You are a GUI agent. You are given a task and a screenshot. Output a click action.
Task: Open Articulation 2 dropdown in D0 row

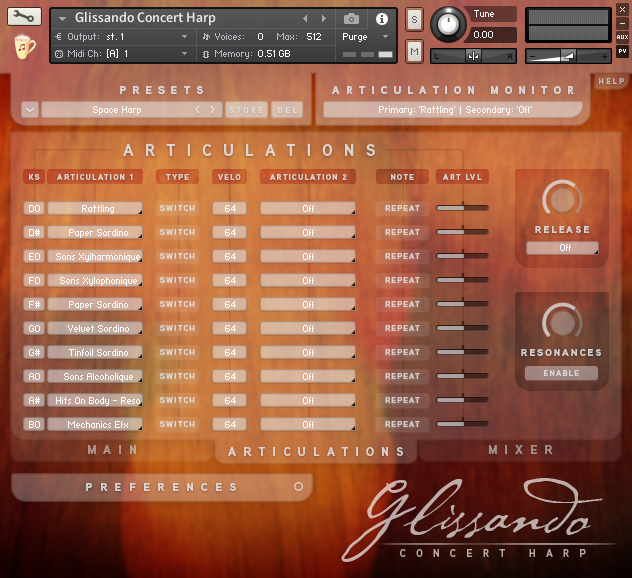click(x=308, y=208)
